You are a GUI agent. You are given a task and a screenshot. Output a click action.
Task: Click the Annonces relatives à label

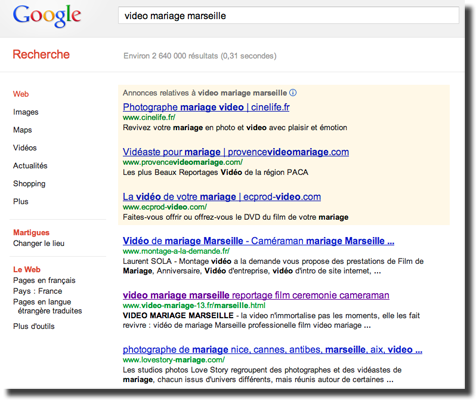[205, 93]
